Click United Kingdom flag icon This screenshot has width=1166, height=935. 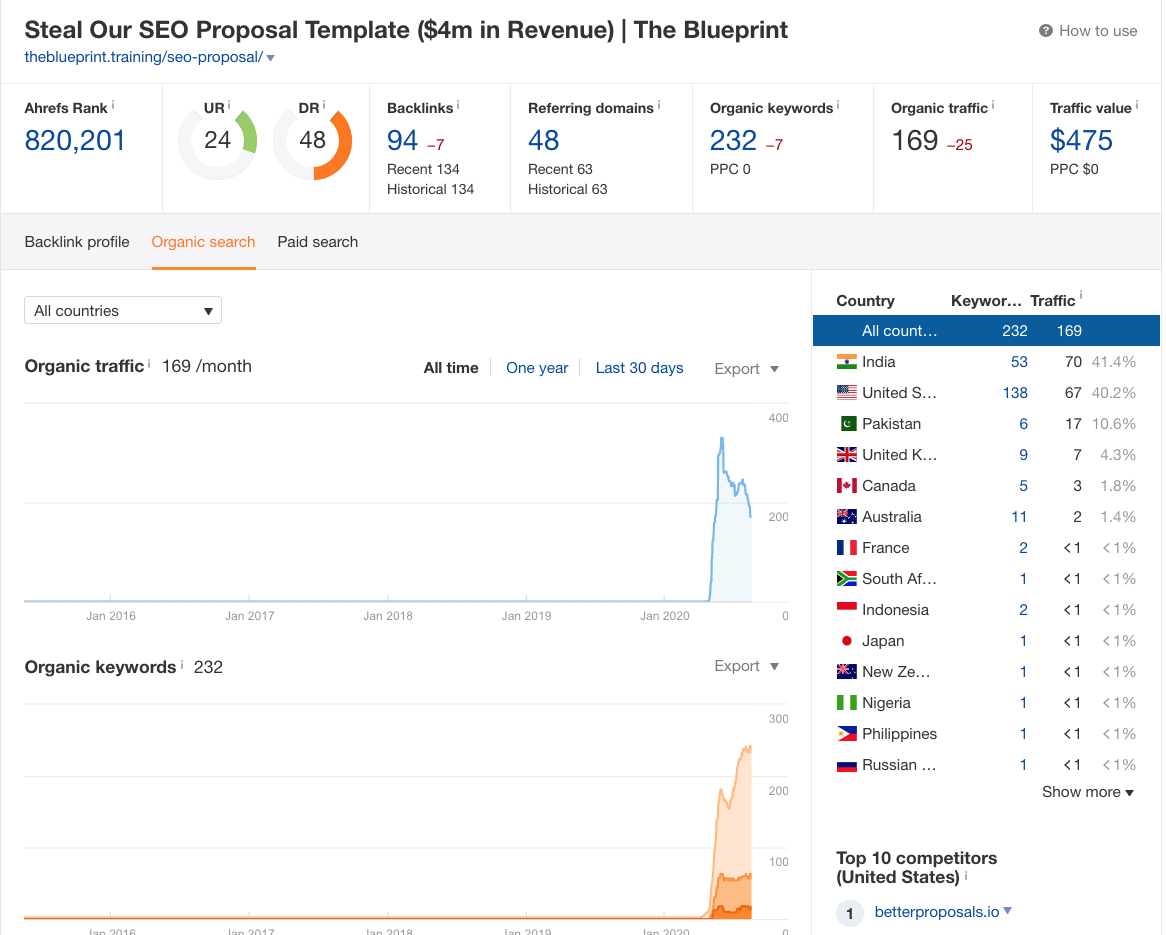click(846, 454)
